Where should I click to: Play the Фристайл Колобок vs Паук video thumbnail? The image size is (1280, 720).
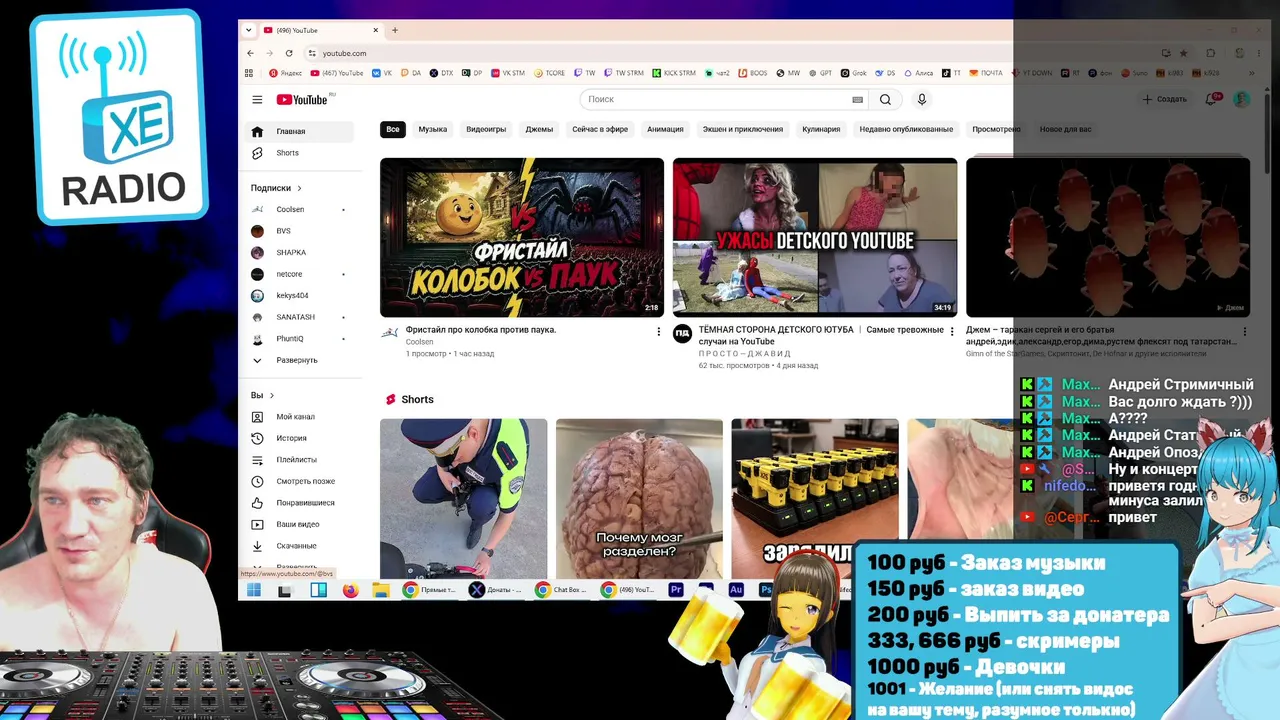coord(522,237)
